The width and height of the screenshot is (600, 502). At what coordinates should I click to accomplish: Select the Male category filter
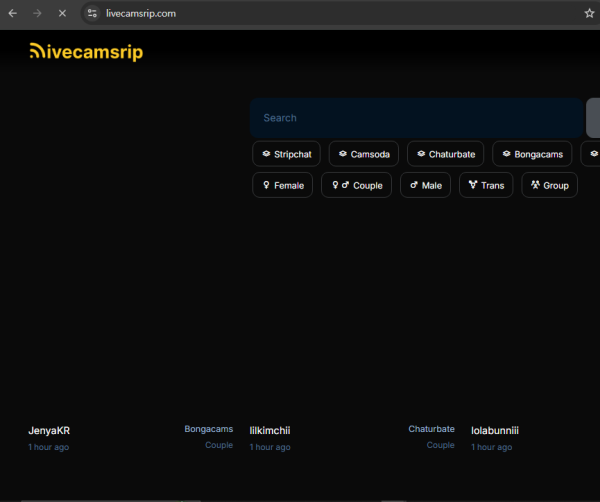click(426, 185)
